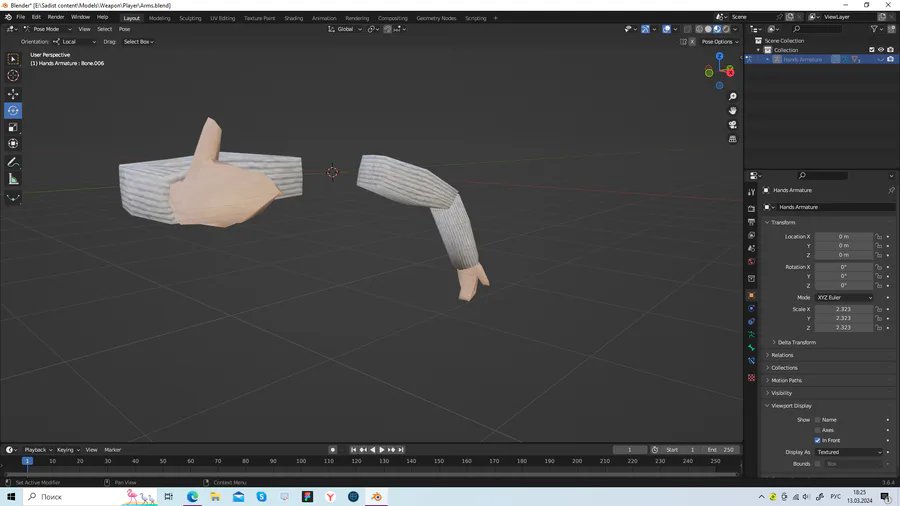Toggle Collection exclude checkbox in outliner
900x506 pixels.
click(x=871, y=50)
